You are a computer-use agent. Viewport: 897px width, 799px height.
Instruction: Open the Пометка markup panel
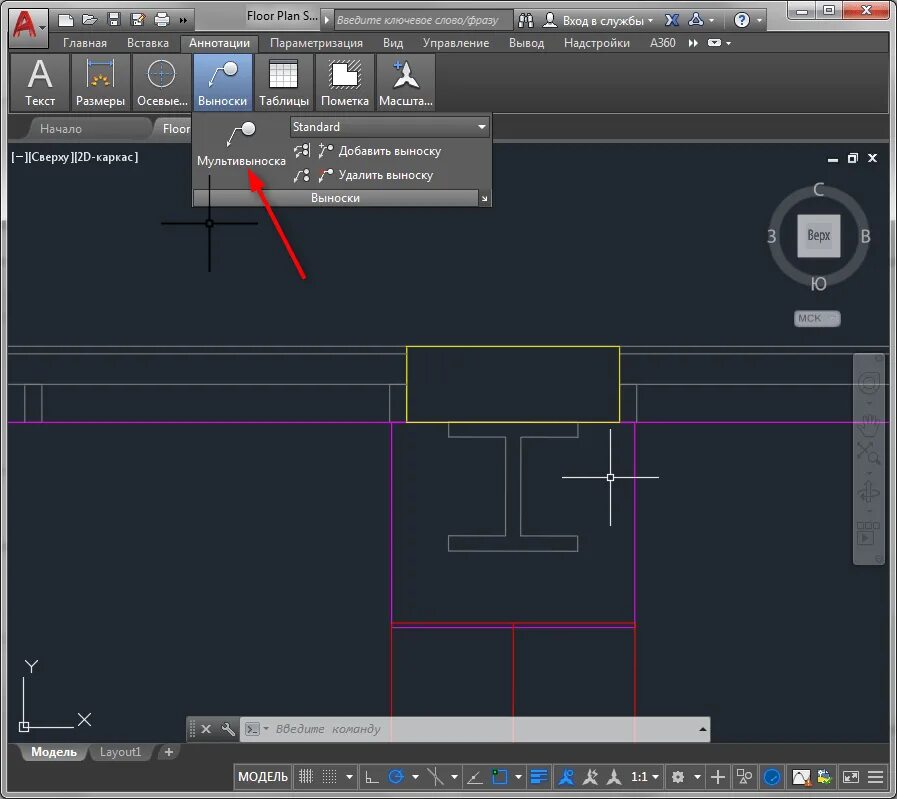[x=344, y=82]
